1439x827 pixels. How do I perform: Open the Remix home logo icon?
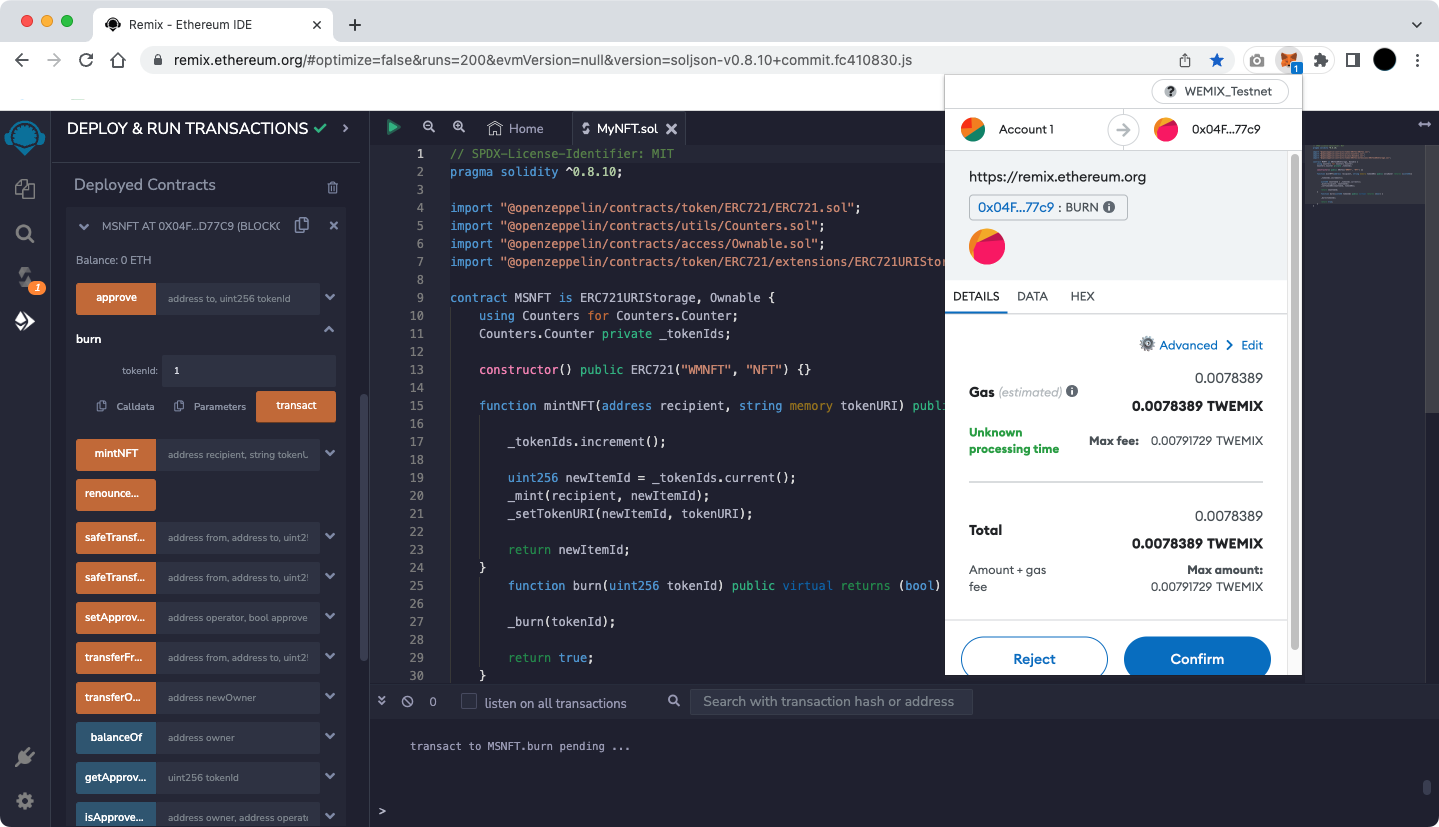25,136
